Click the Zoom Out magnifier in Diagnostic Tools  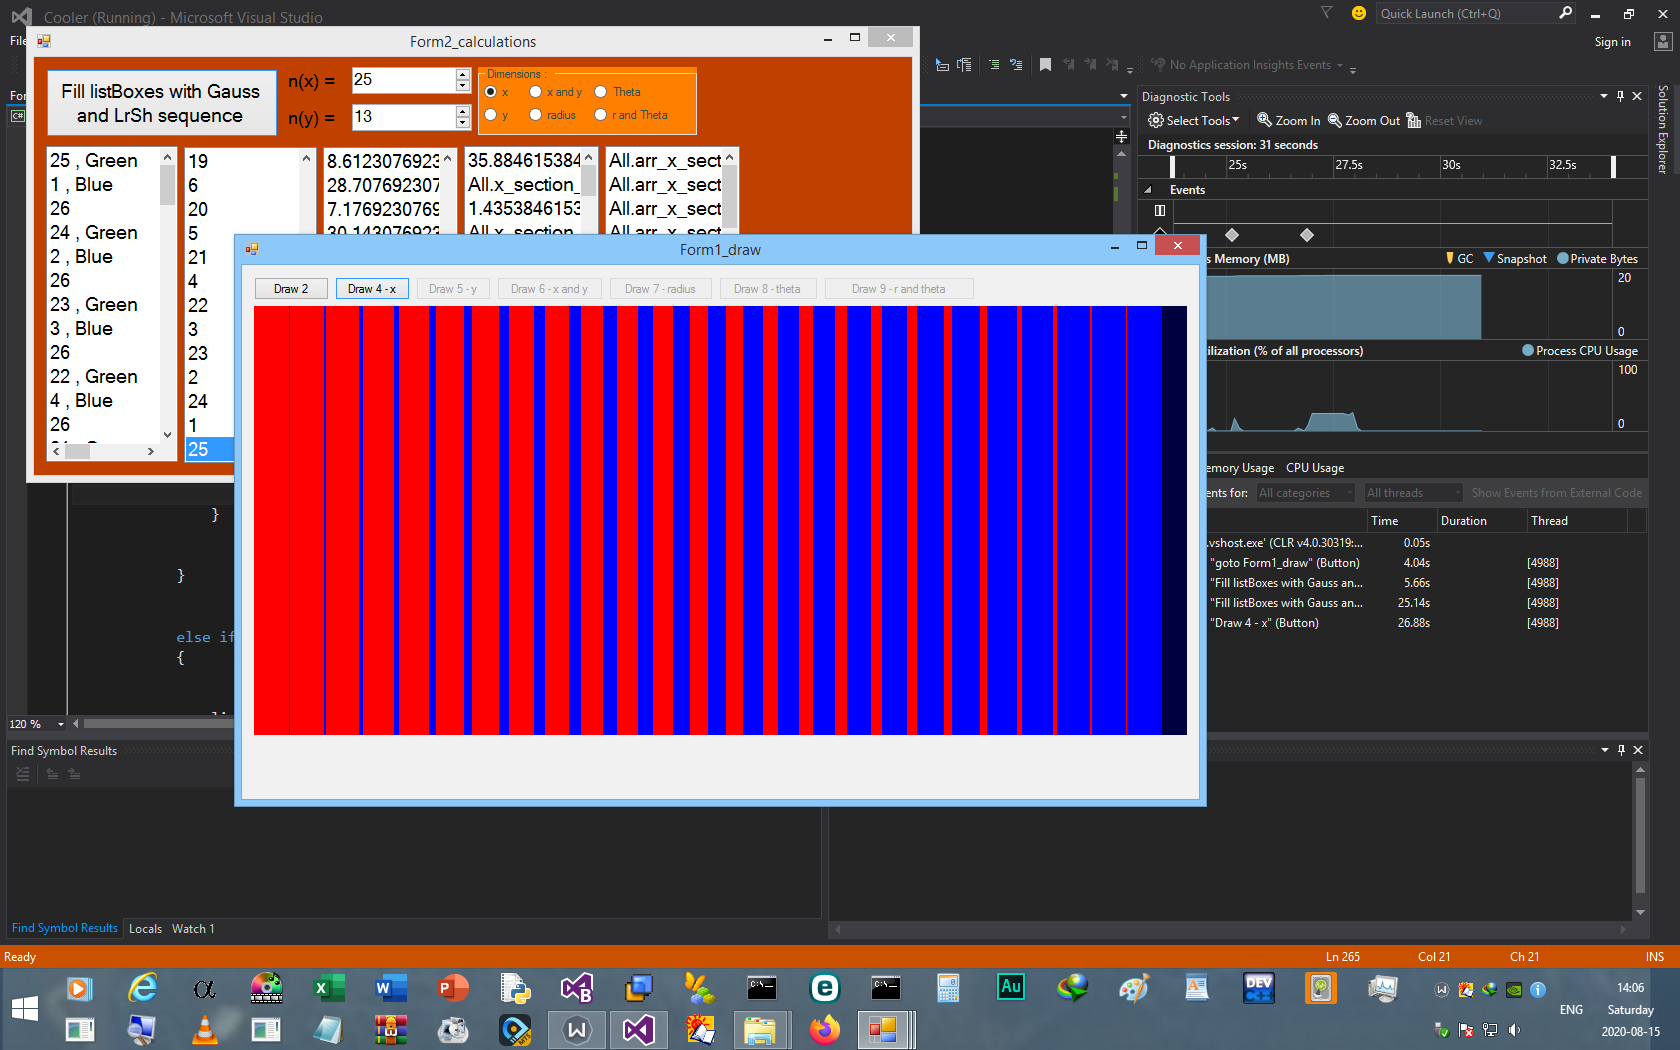pos(1335,120)
